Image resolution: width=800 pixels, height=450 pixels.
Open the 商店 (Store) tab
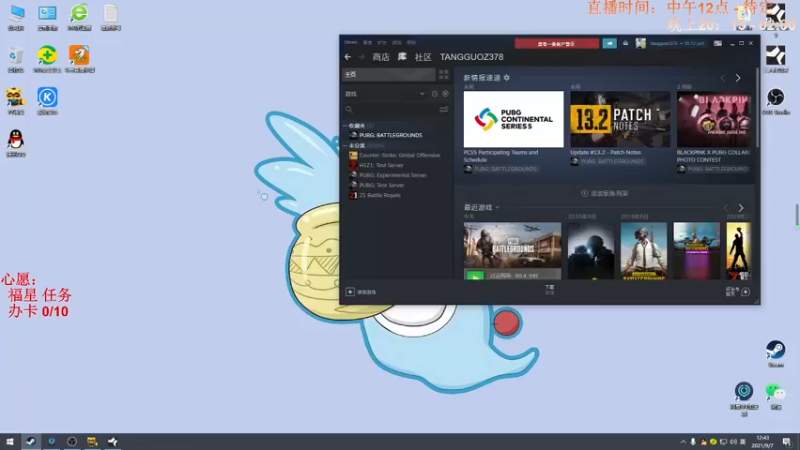coord(381,57)
